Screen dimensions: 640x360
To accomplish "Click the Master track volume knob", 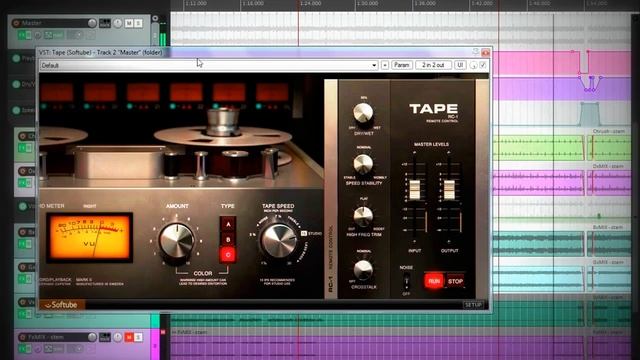I will pos(92,23).
